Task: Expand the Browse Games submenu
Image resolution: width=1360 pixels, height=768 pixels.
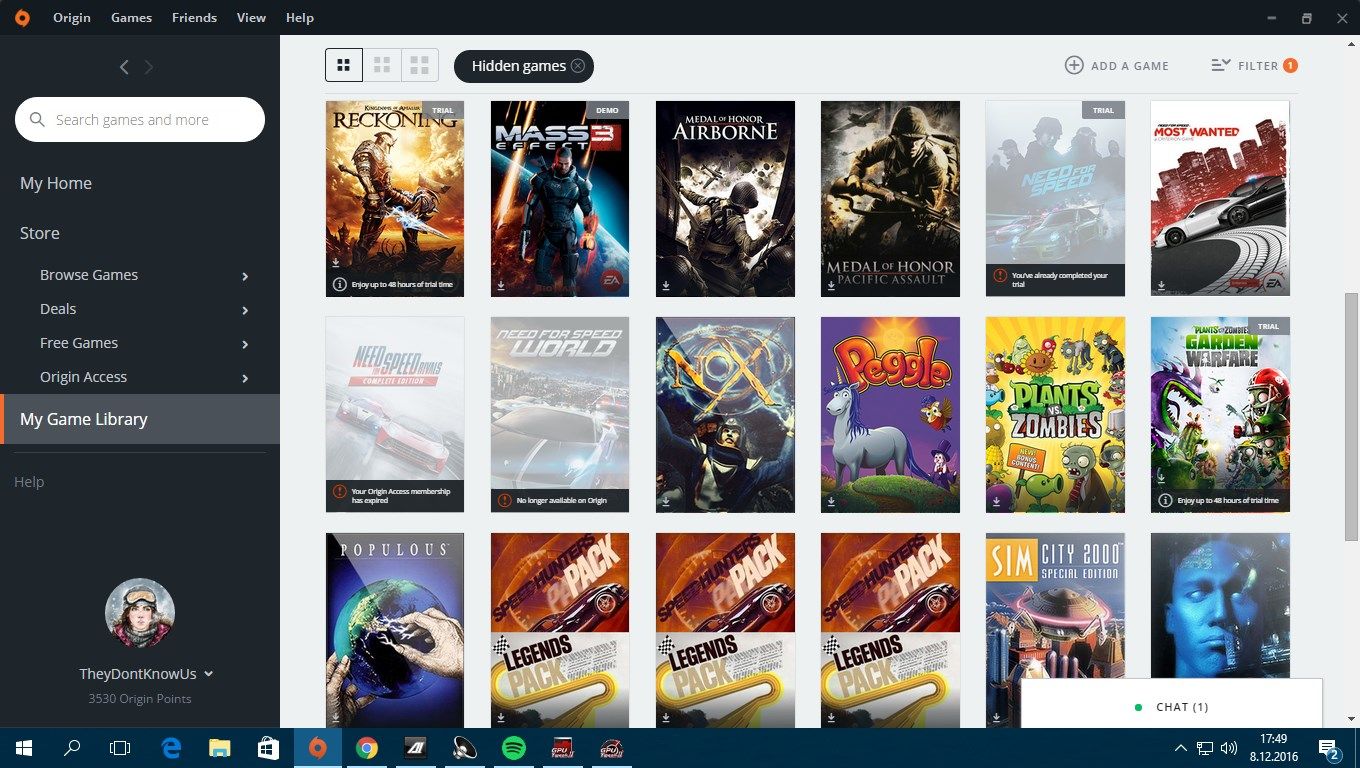Action: coord(245,276)
